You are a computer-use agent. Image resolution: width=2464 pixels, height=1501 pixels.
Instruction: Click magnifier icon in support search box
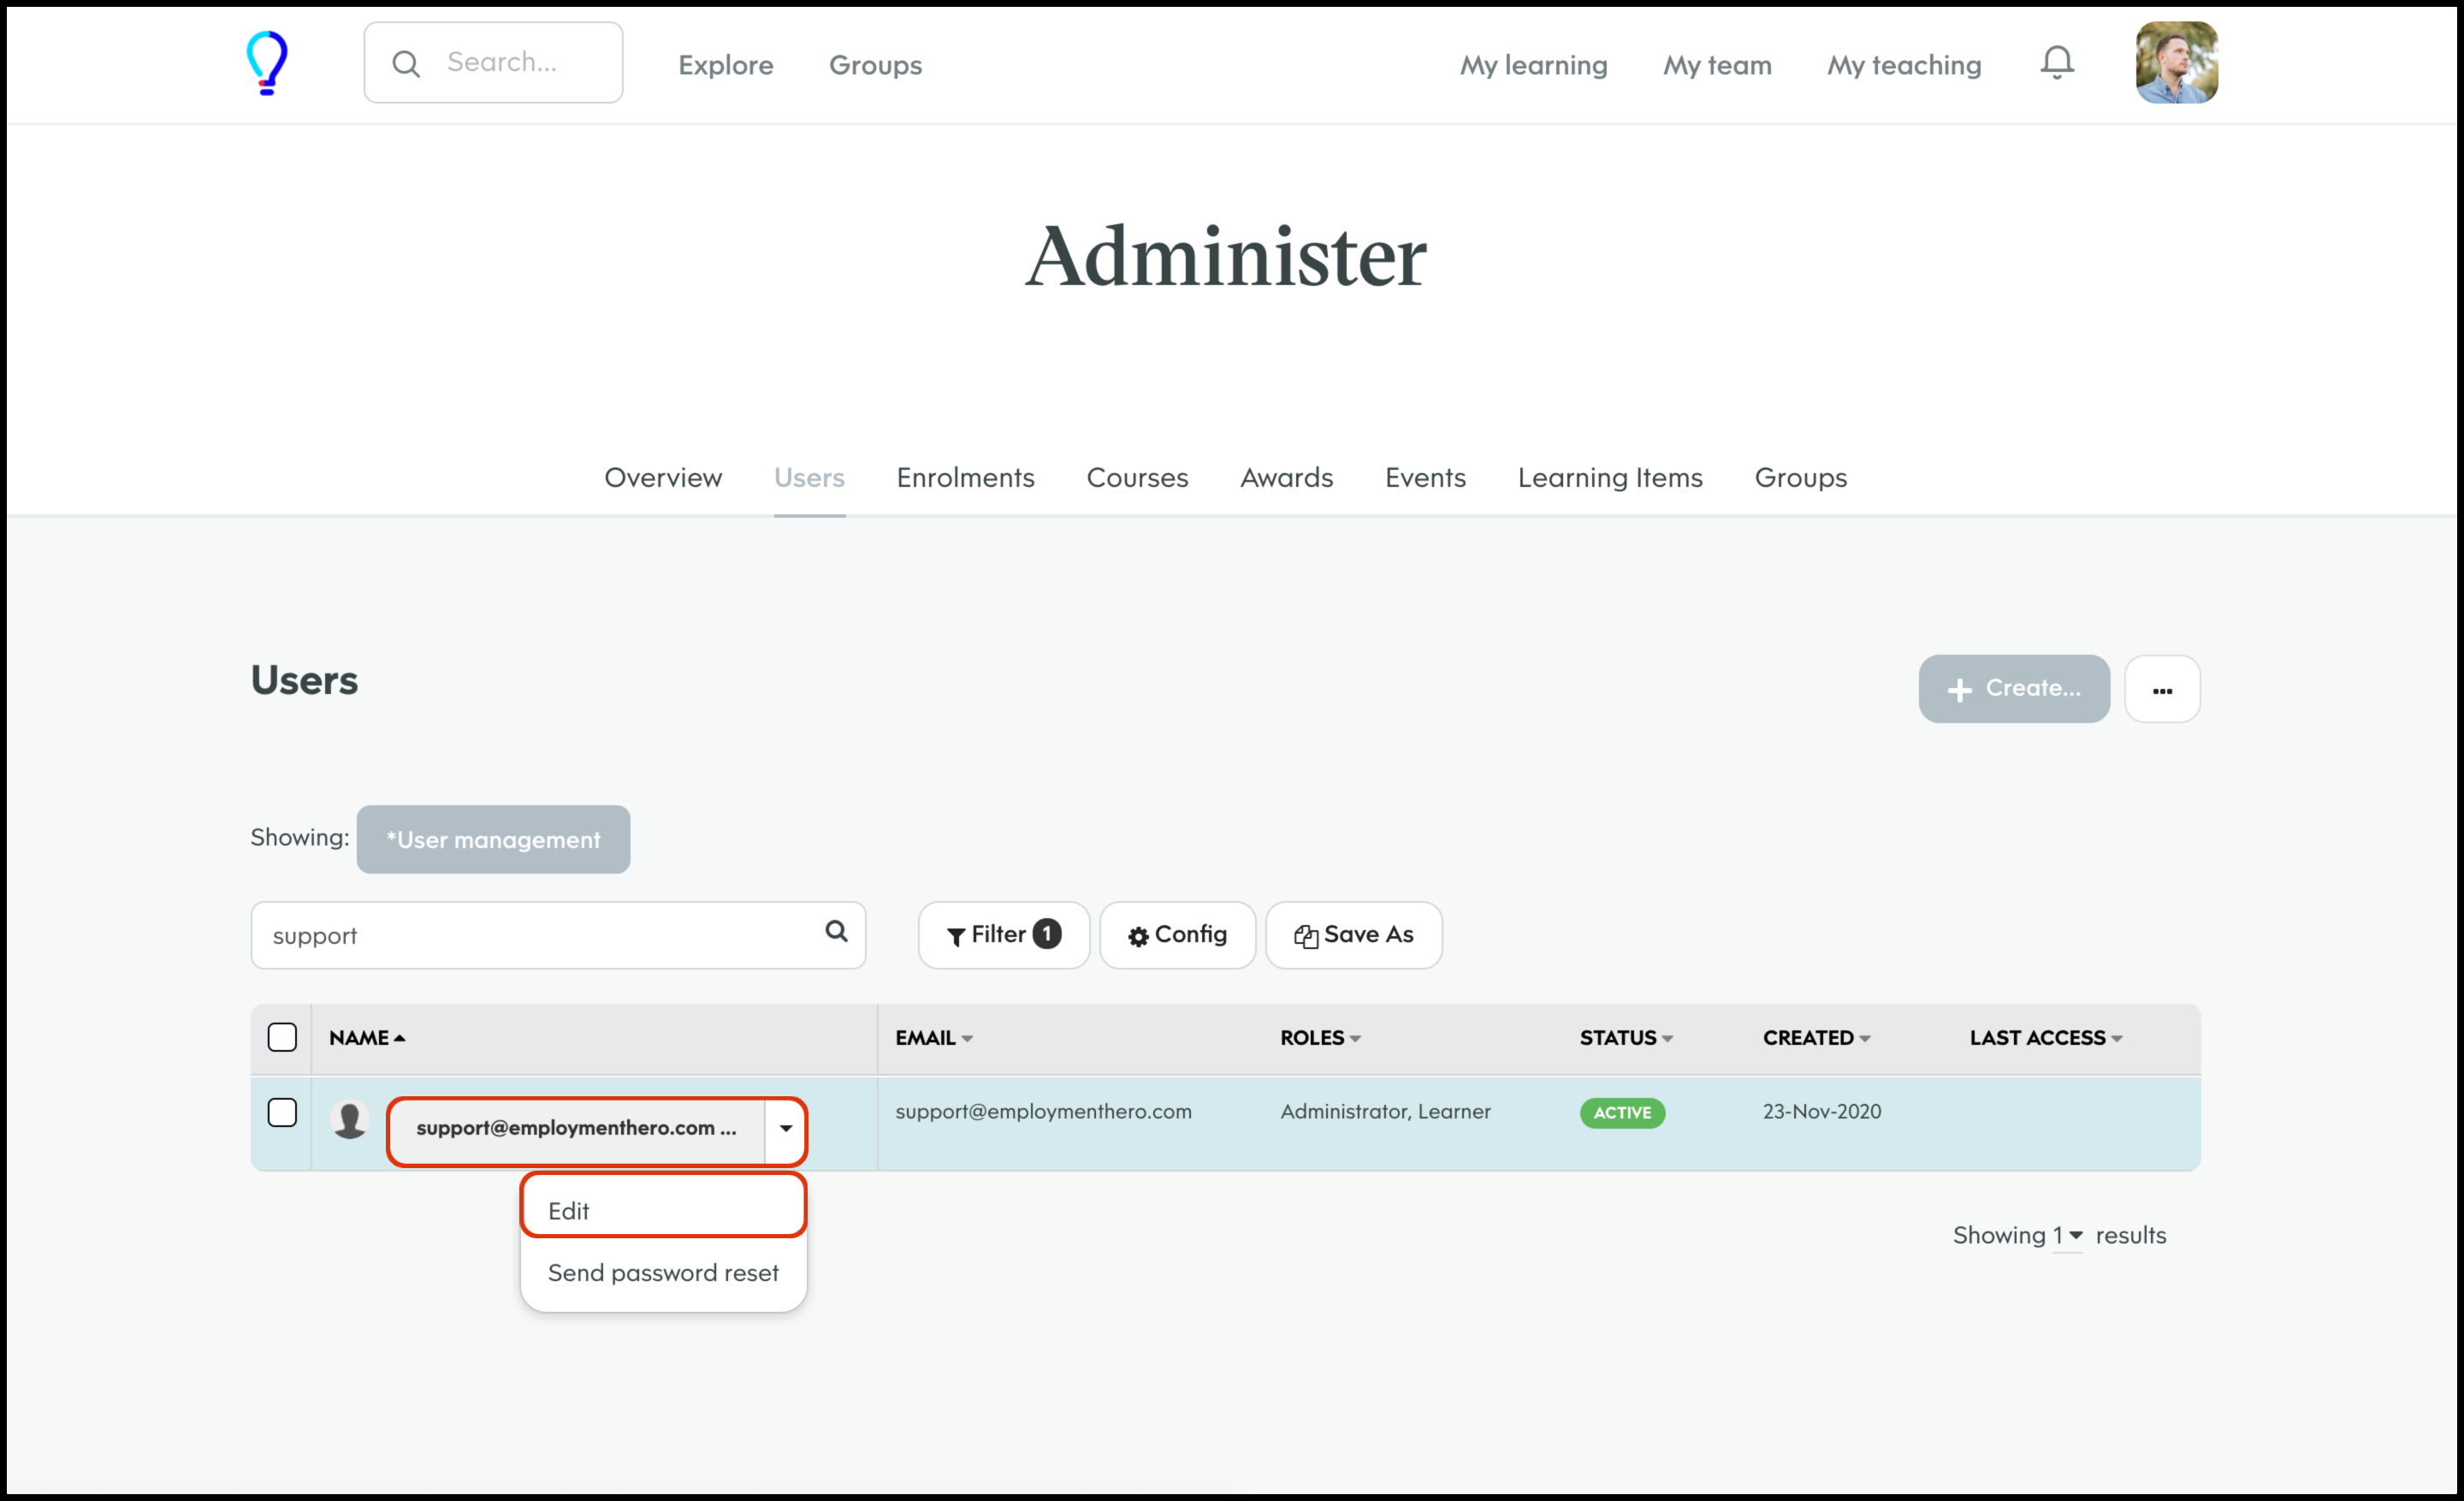point(836,932)
